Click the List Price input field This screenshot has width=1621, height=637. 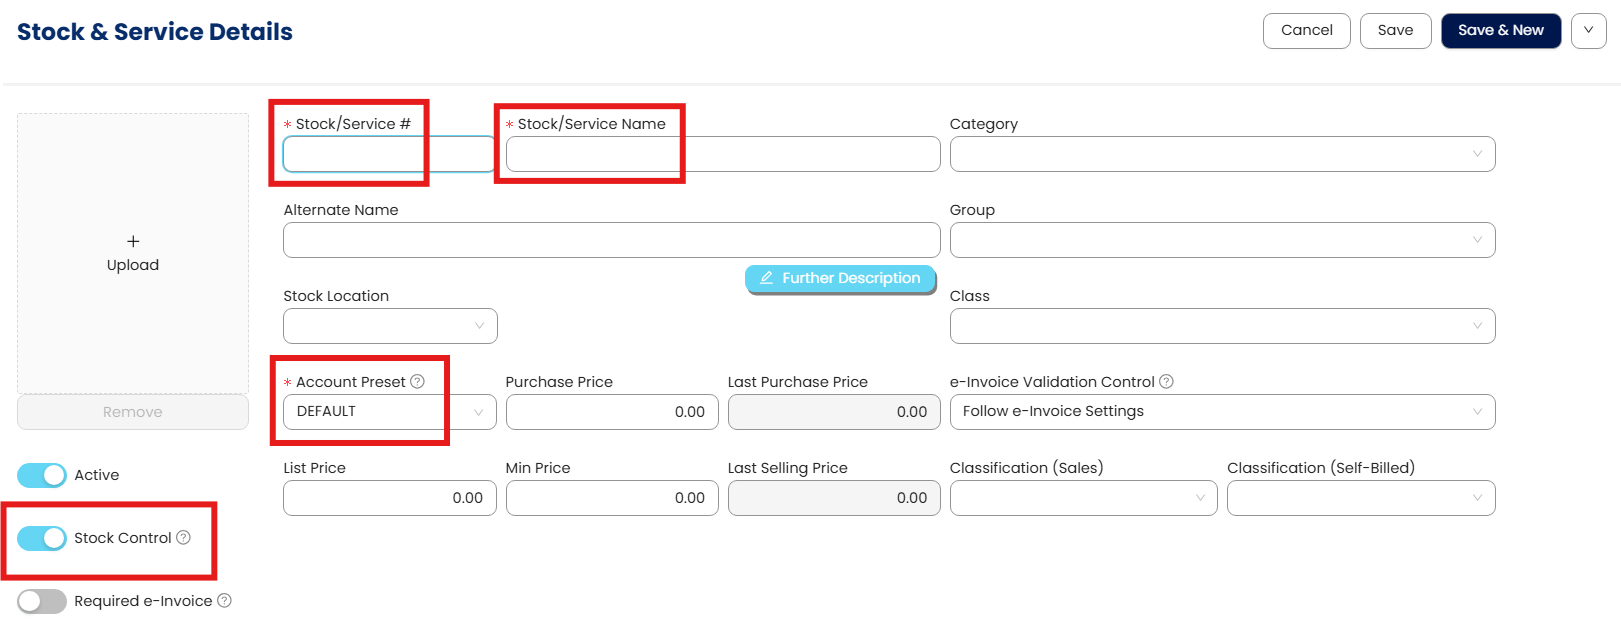tap(389, 498)
